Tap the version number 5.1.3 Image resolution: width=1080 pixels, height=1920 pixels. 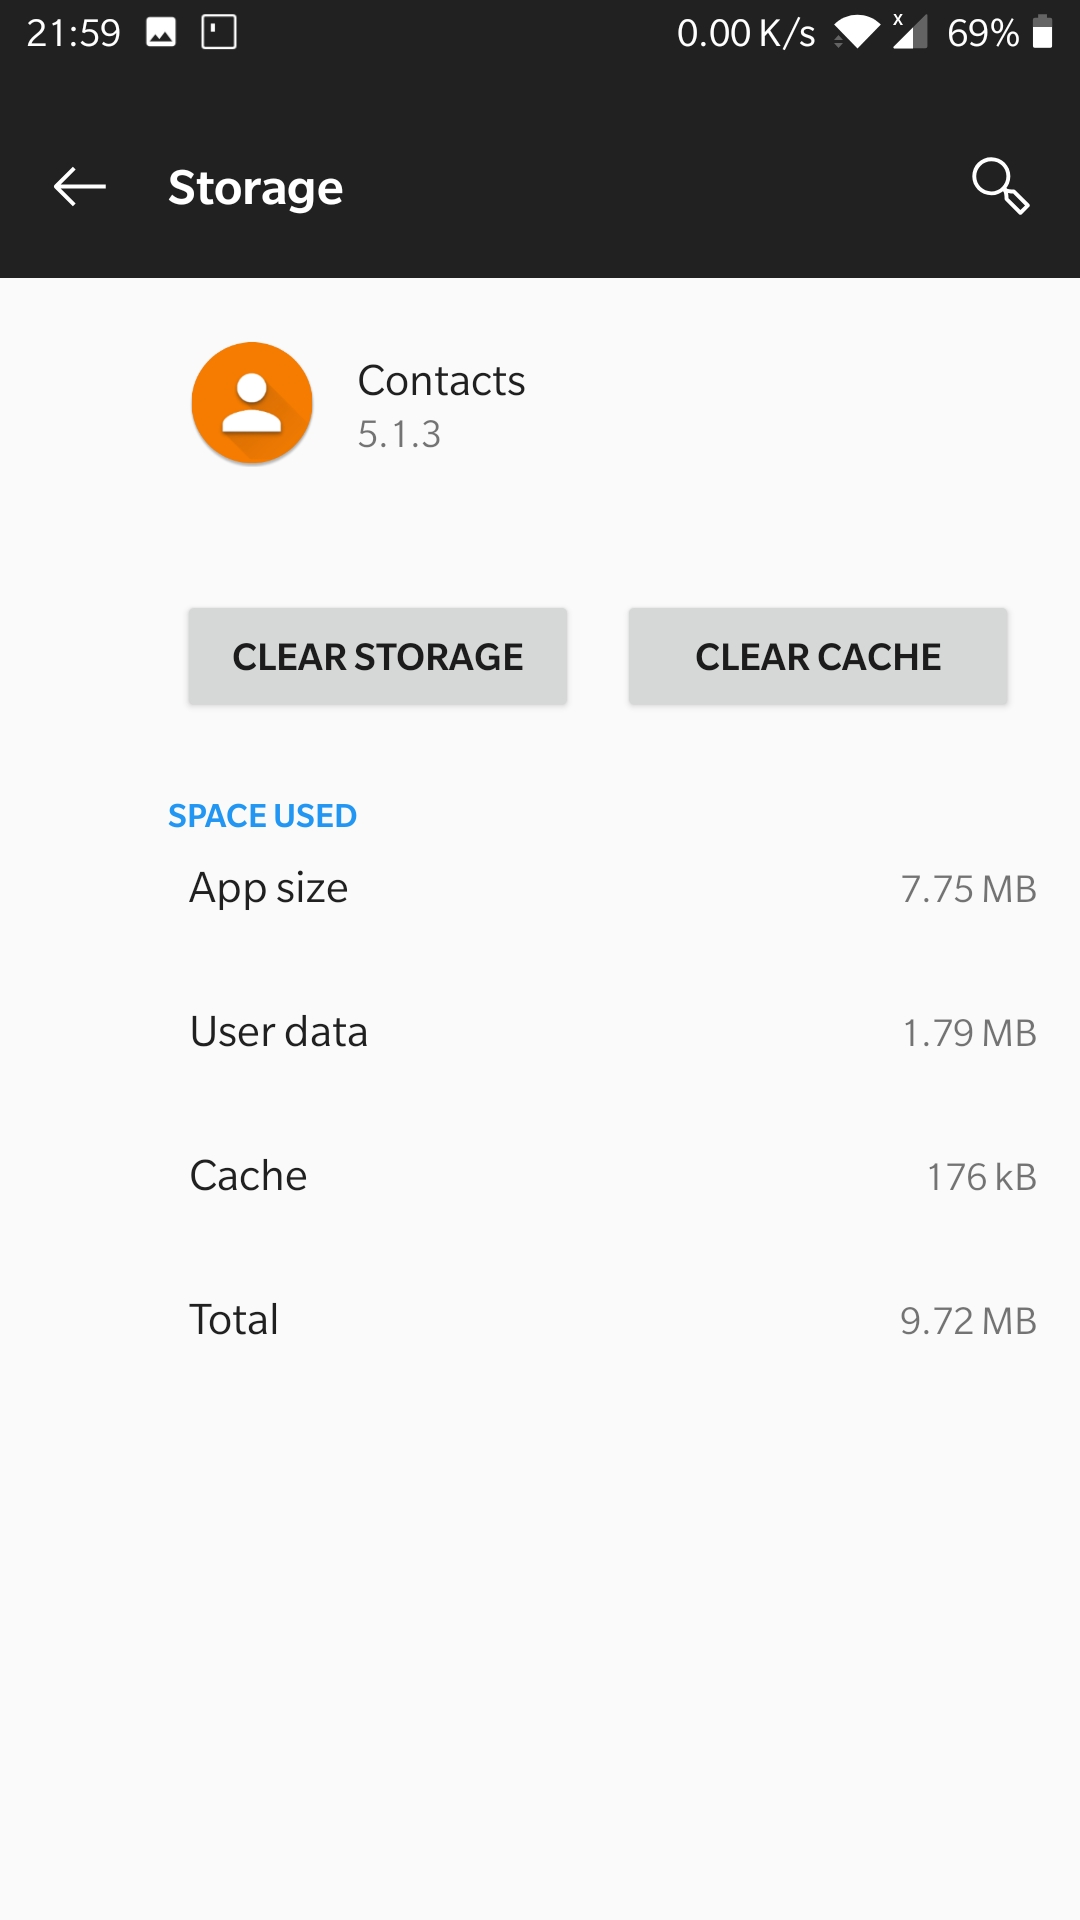point(399,435)
